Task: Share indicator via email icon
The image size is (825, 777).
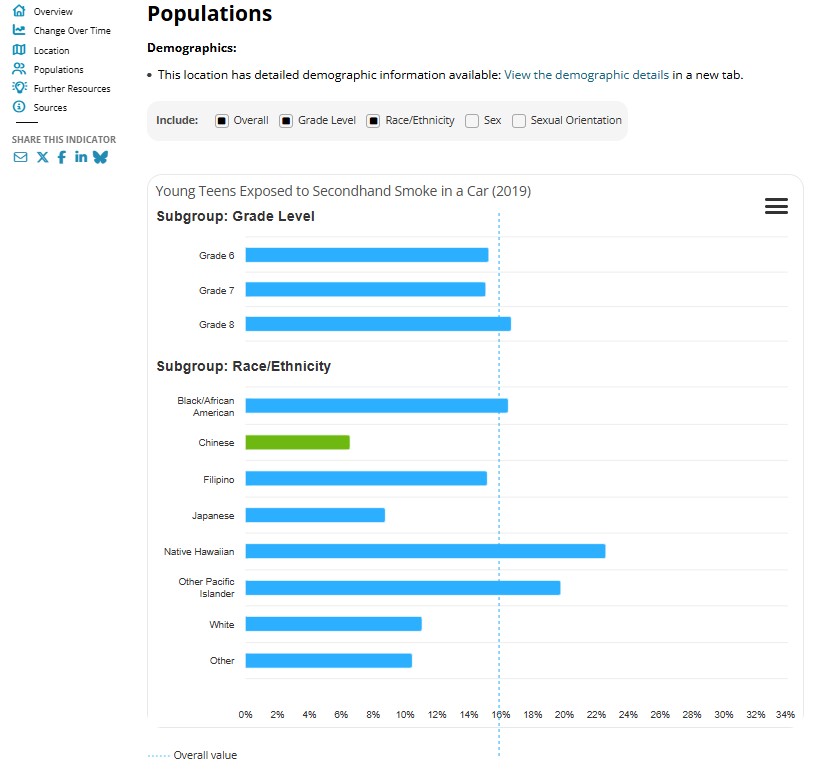Action: [x=20, y=157]
